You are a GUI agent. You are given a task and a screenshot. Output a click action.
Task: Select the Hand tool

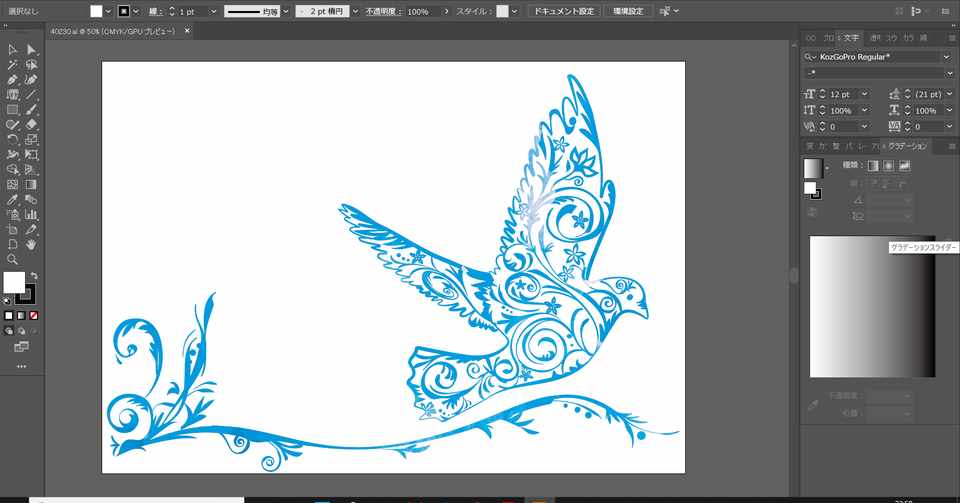[31, 245]
